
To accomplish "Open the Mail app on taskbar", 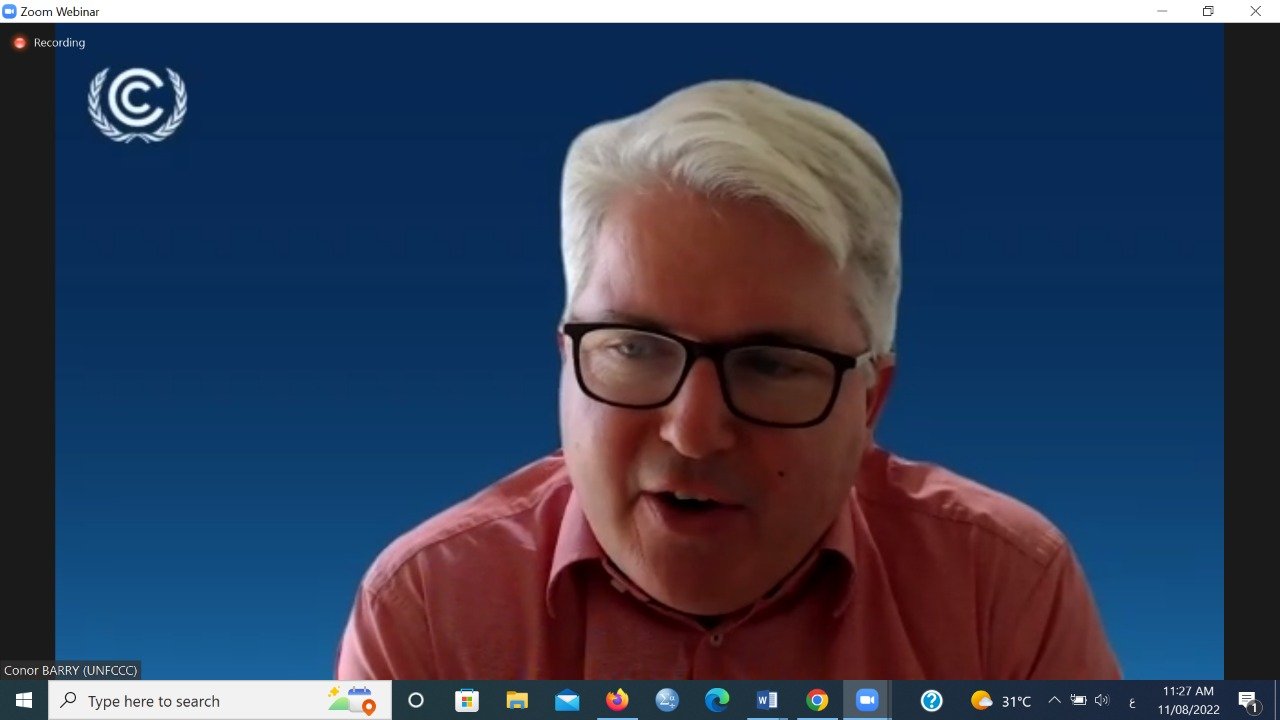I will (567, 700).
